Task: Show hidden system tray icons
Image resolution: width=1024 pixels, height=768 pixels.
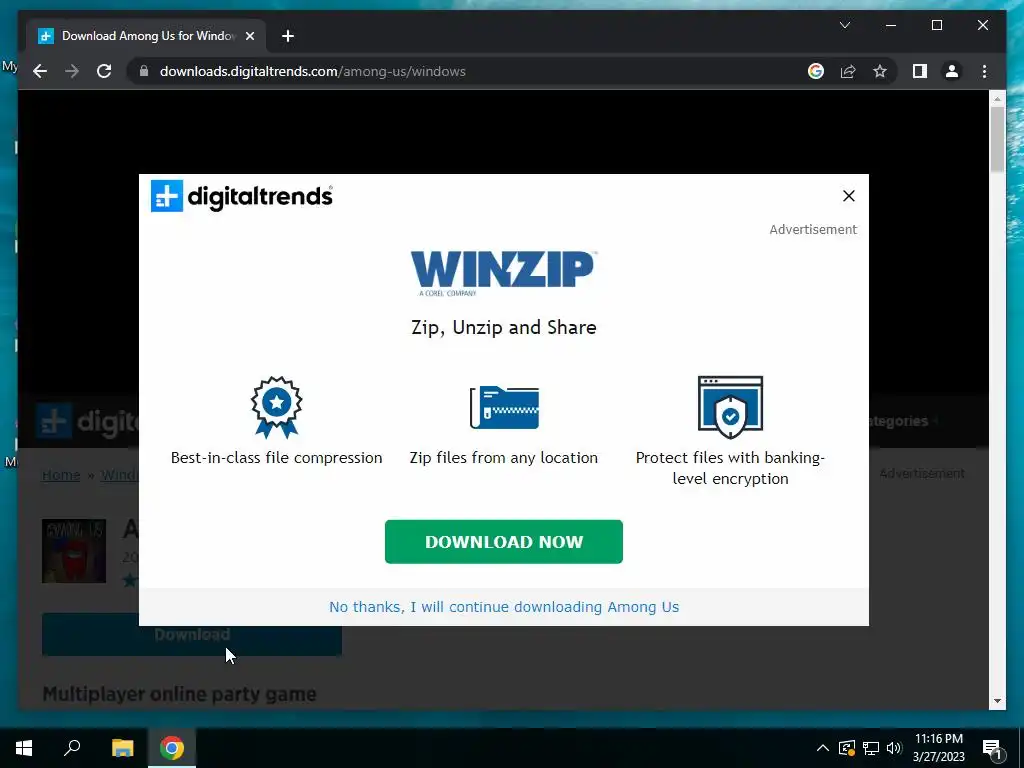Action: (x=823, y=748)
